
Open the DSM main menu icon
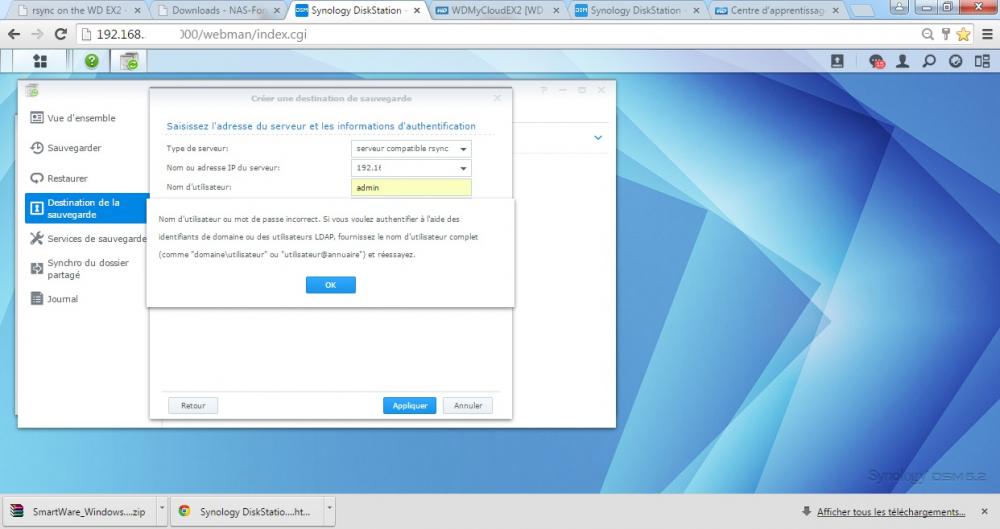[x=40, y=61]
